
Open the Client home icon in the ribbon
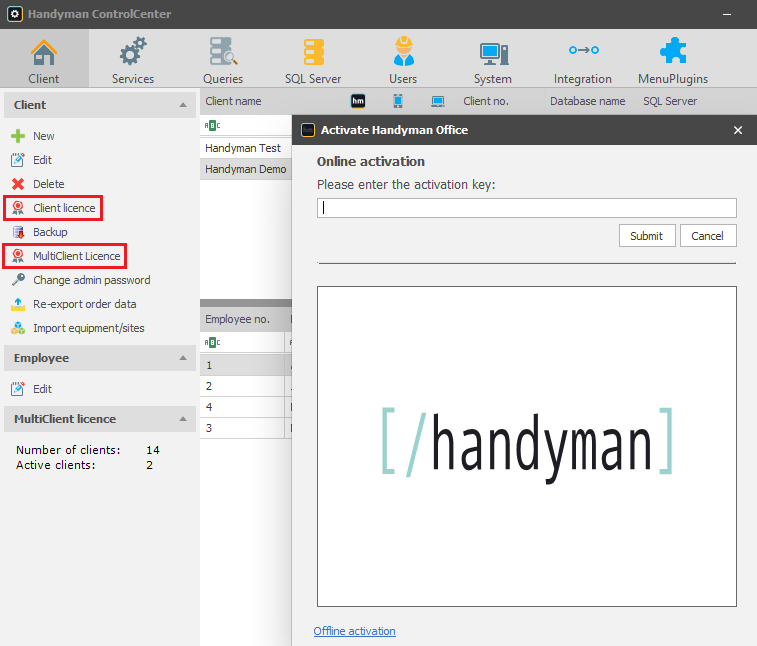coord(43,52)
